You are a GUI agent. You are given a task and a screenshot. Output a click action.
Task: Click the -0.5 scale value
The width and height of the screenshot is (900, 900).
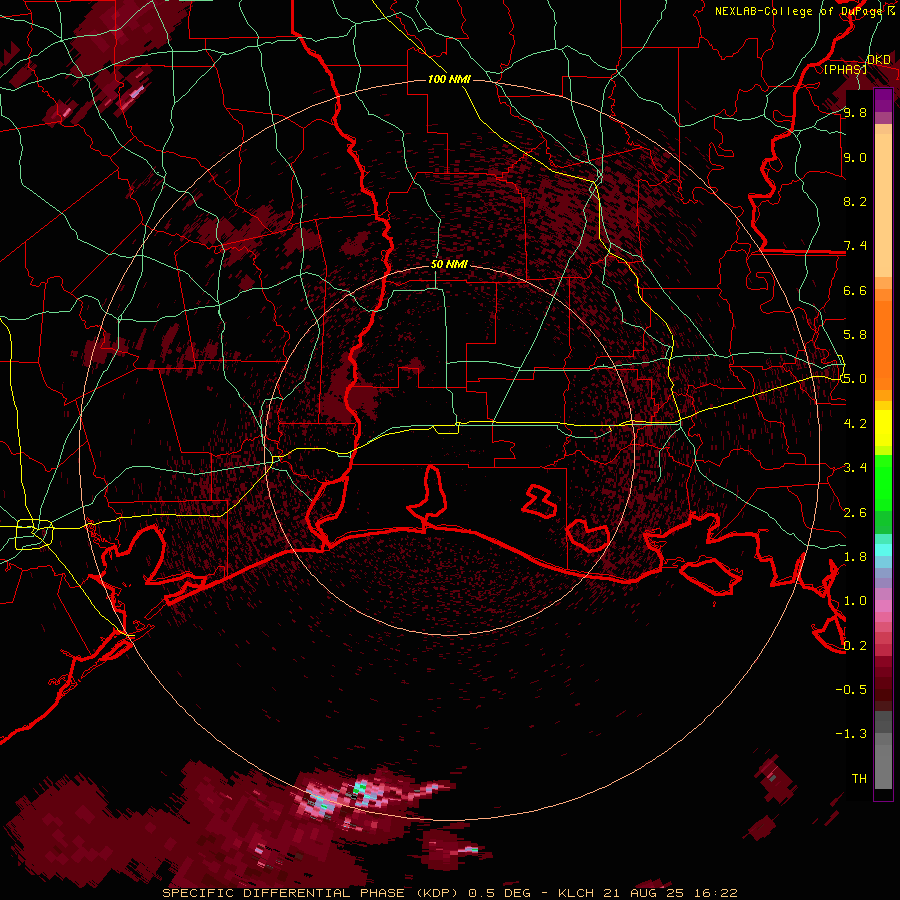pyautogui.click(x=851, y=690)
